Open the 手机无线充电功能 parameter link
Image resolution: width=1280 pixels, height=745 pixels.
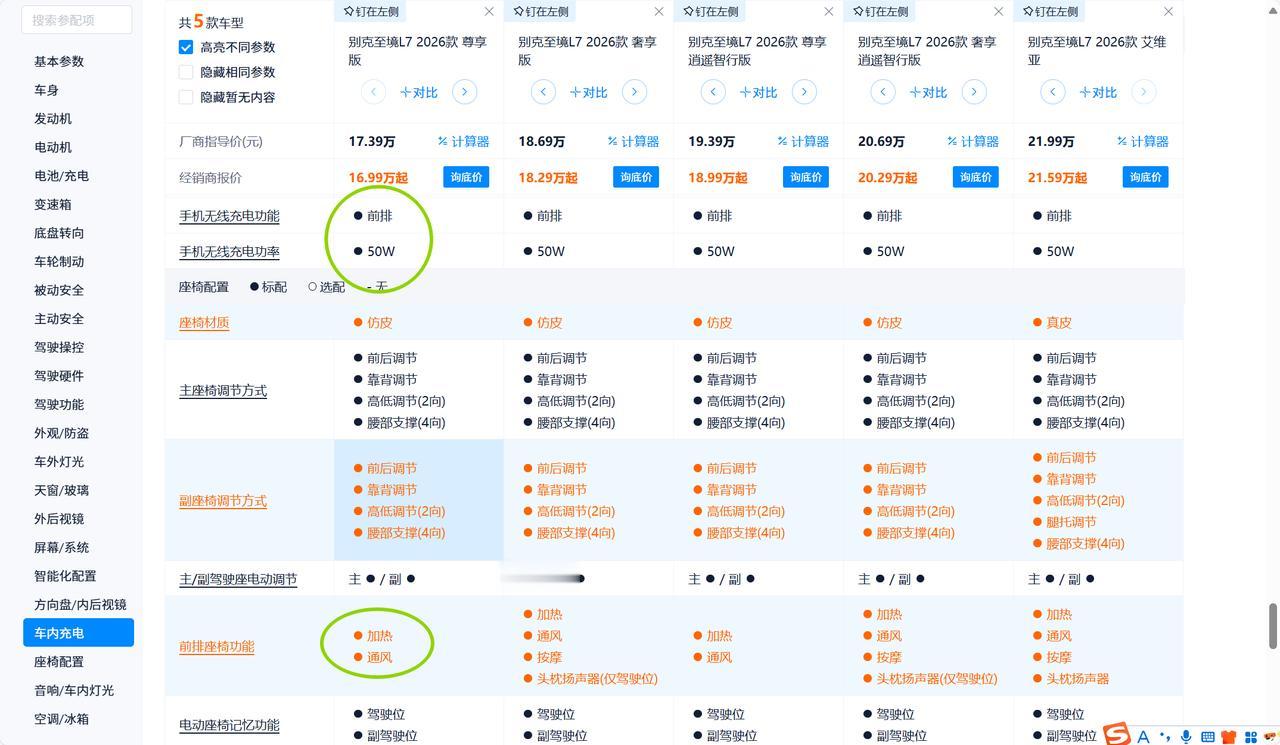click(229, 216)
